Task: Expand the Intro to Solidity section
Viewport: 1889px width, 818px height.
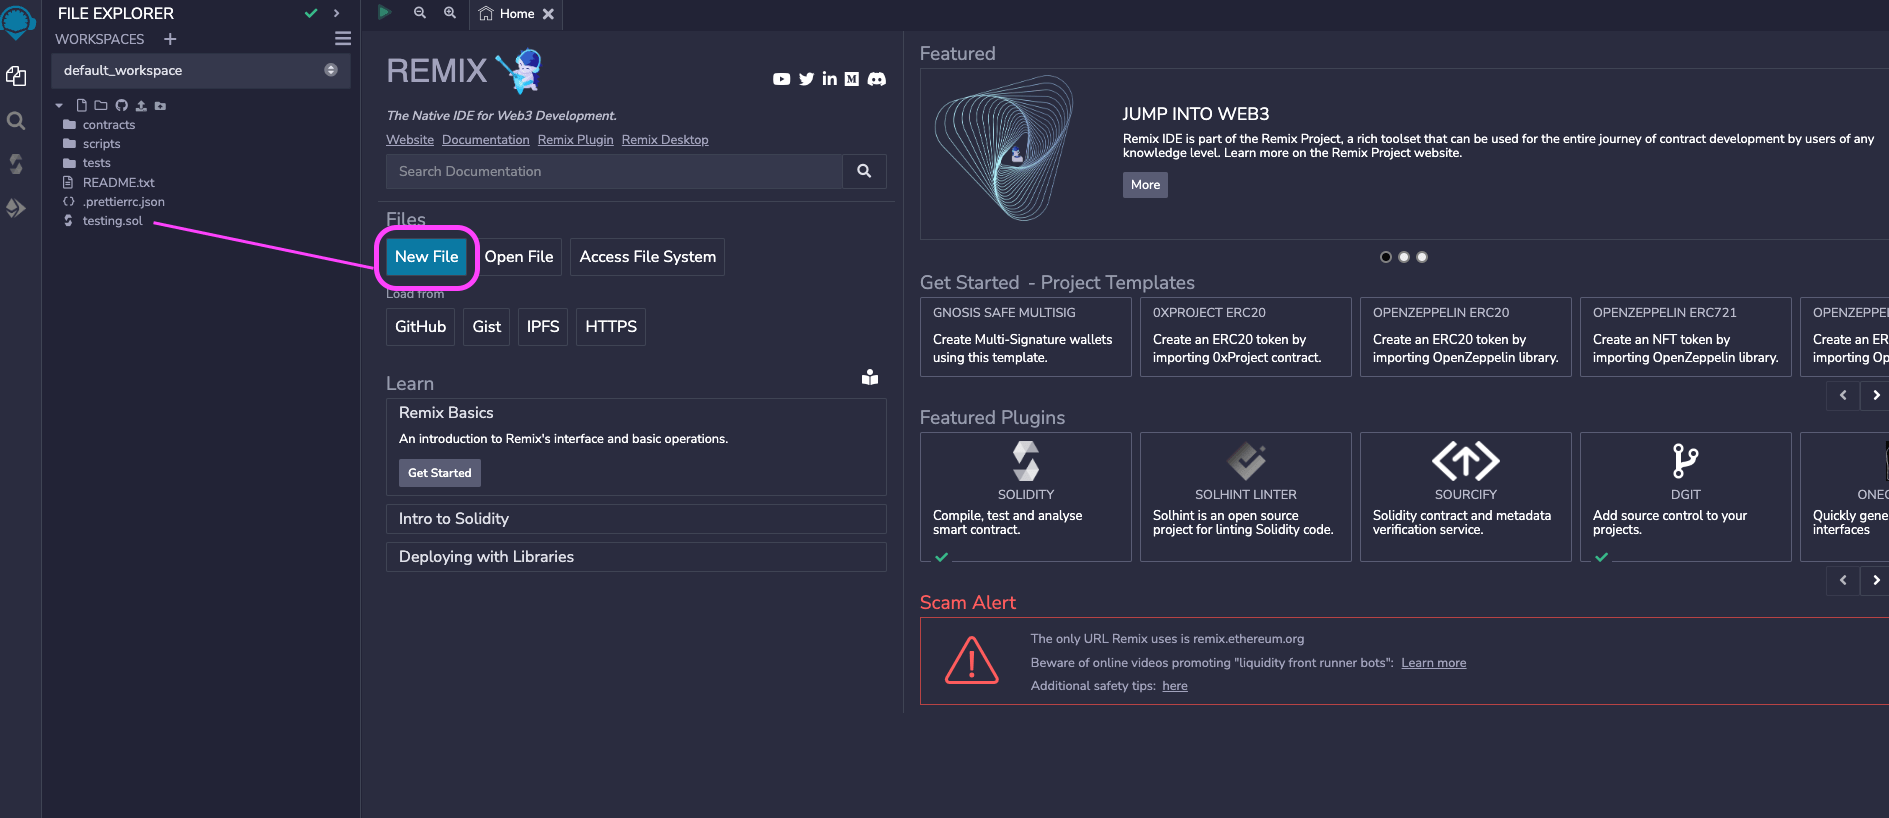Action: (x=635, y=519)
